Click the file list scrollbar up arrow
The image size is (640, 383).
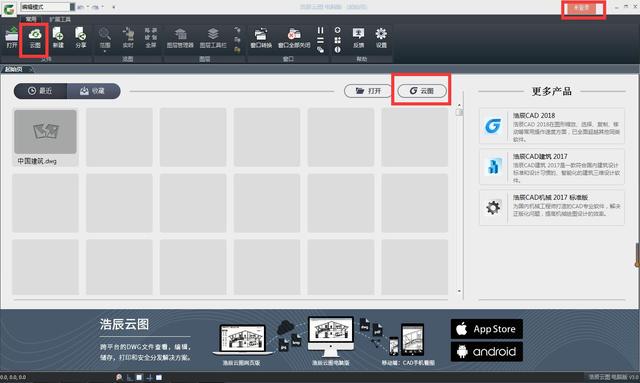tap(459, 105)
